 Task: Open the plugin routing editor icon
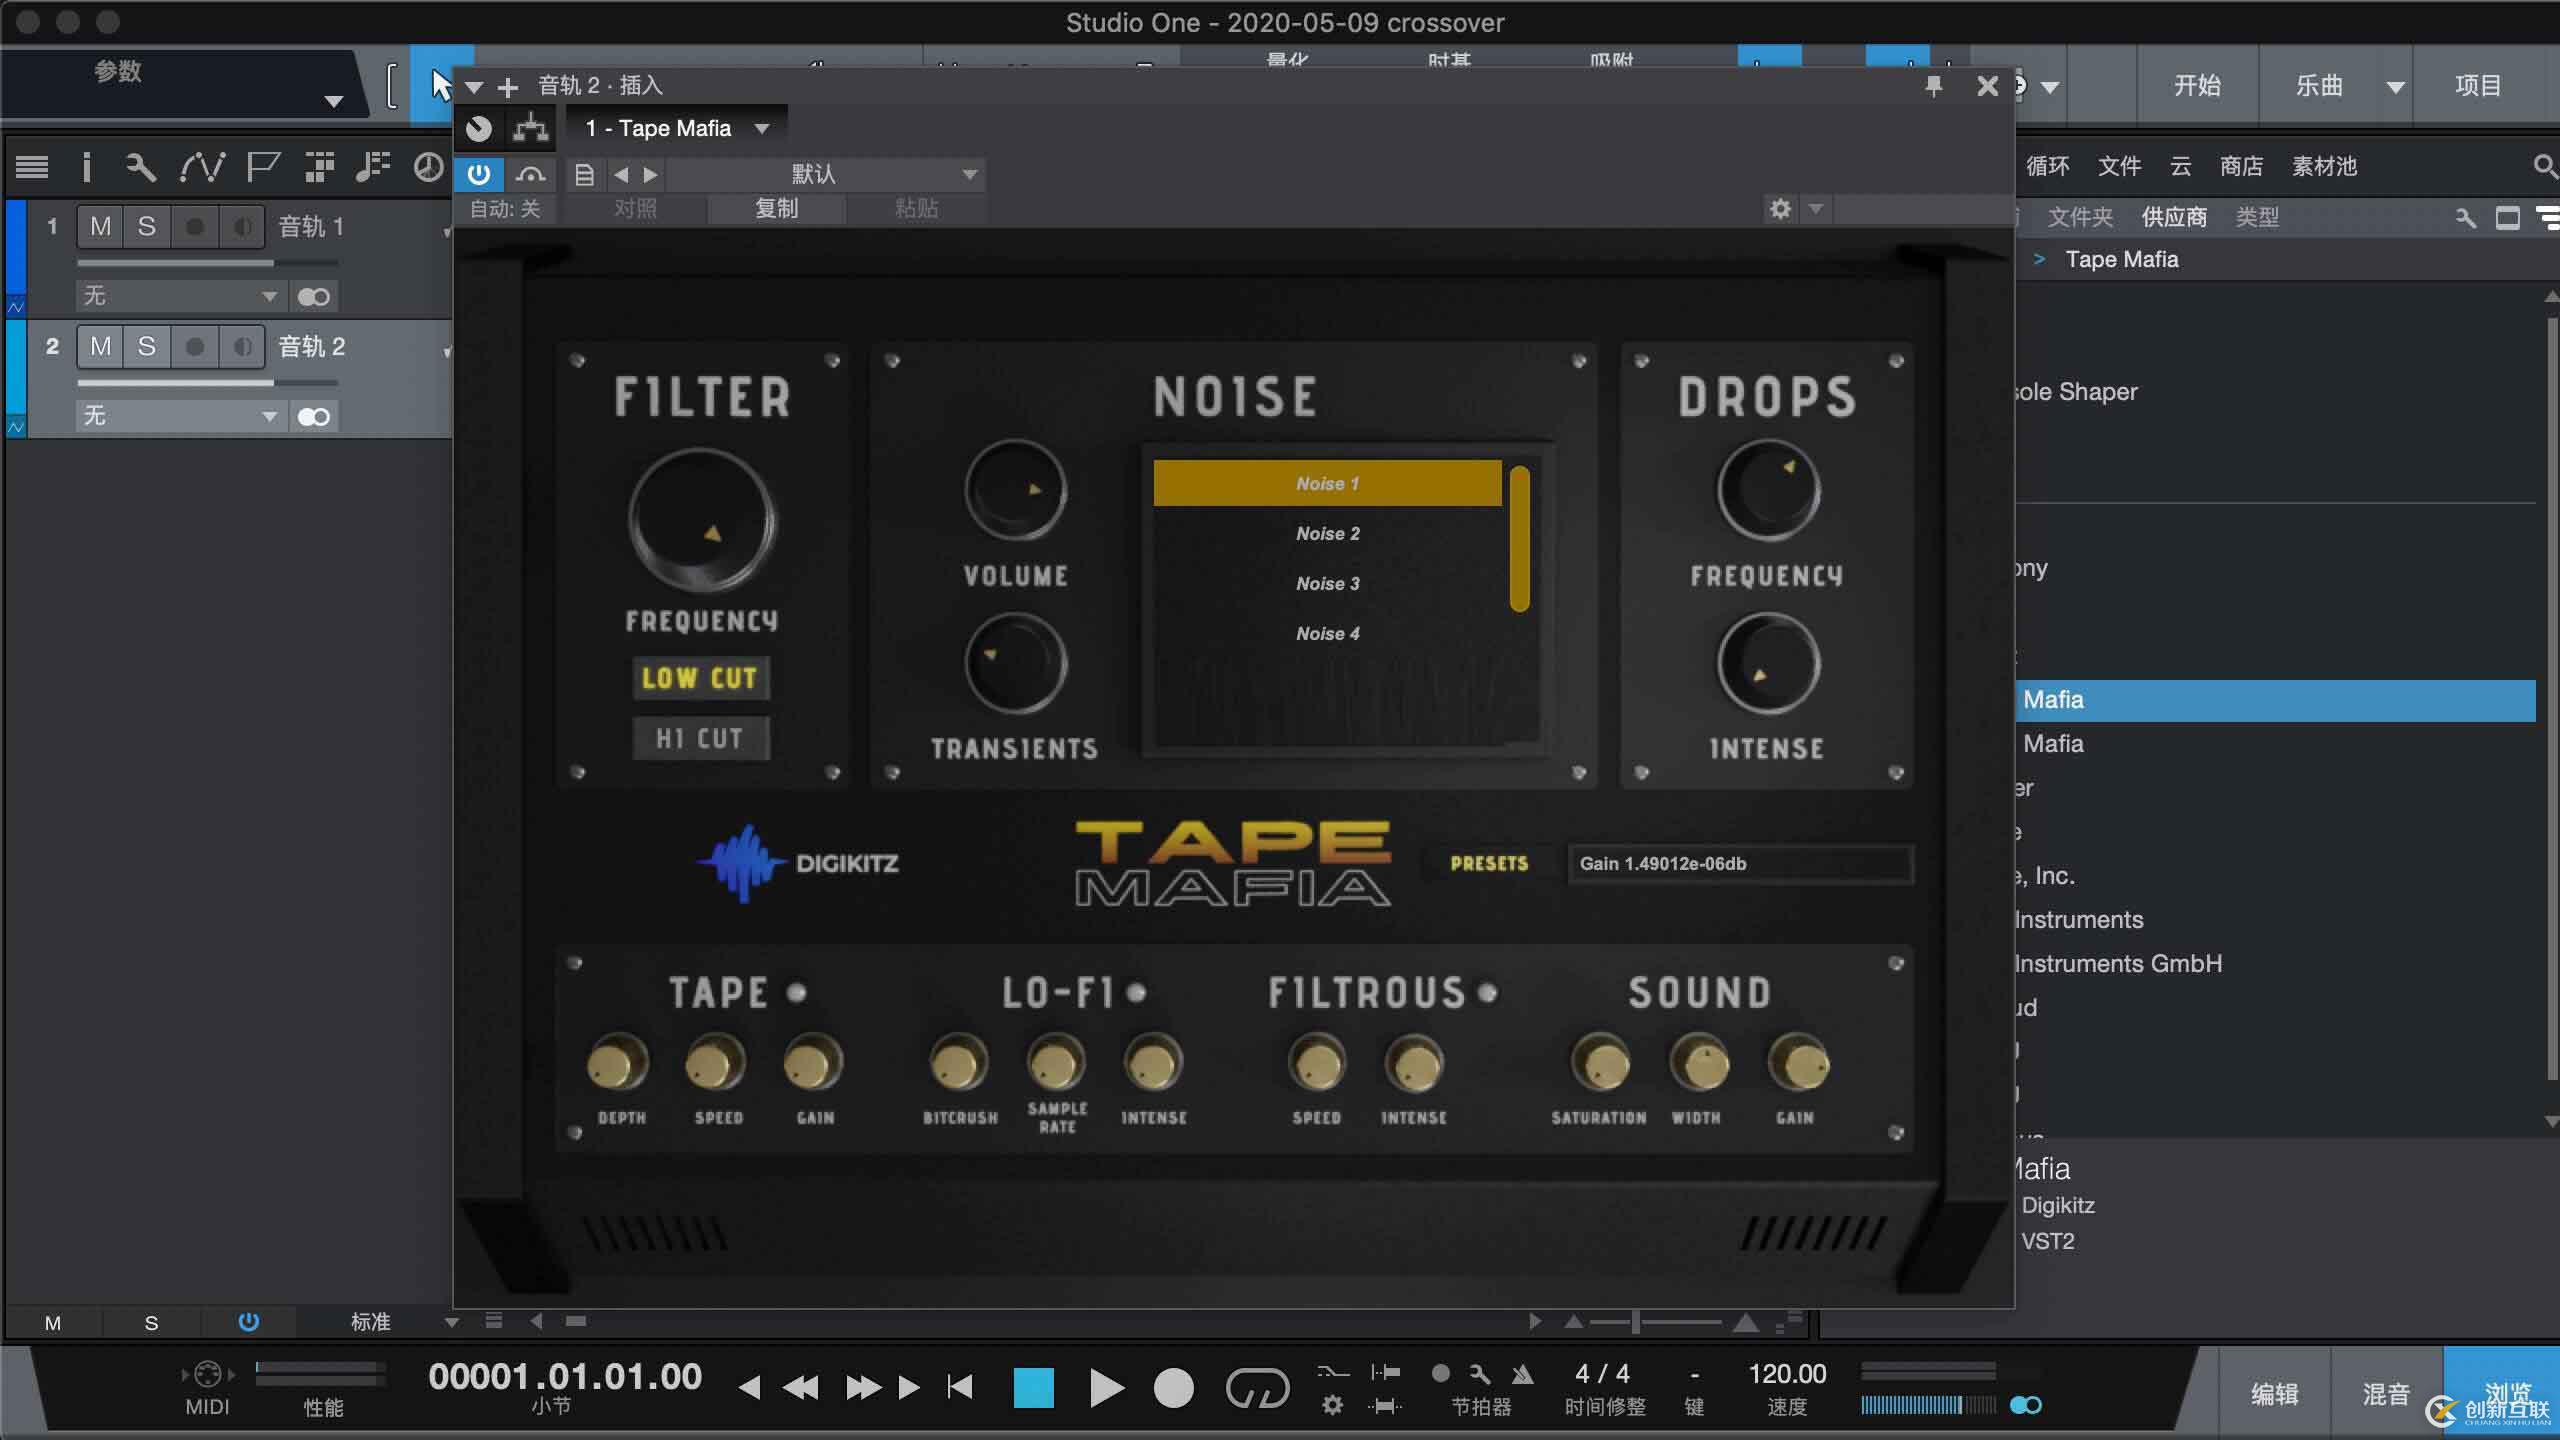(x=530, y=128)
